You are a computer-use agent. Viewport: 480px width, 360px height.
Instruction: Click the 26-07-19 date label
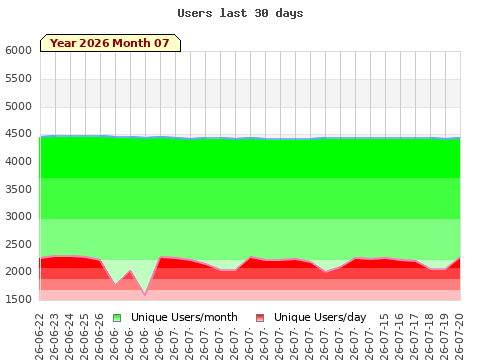[x=444, y=336]
